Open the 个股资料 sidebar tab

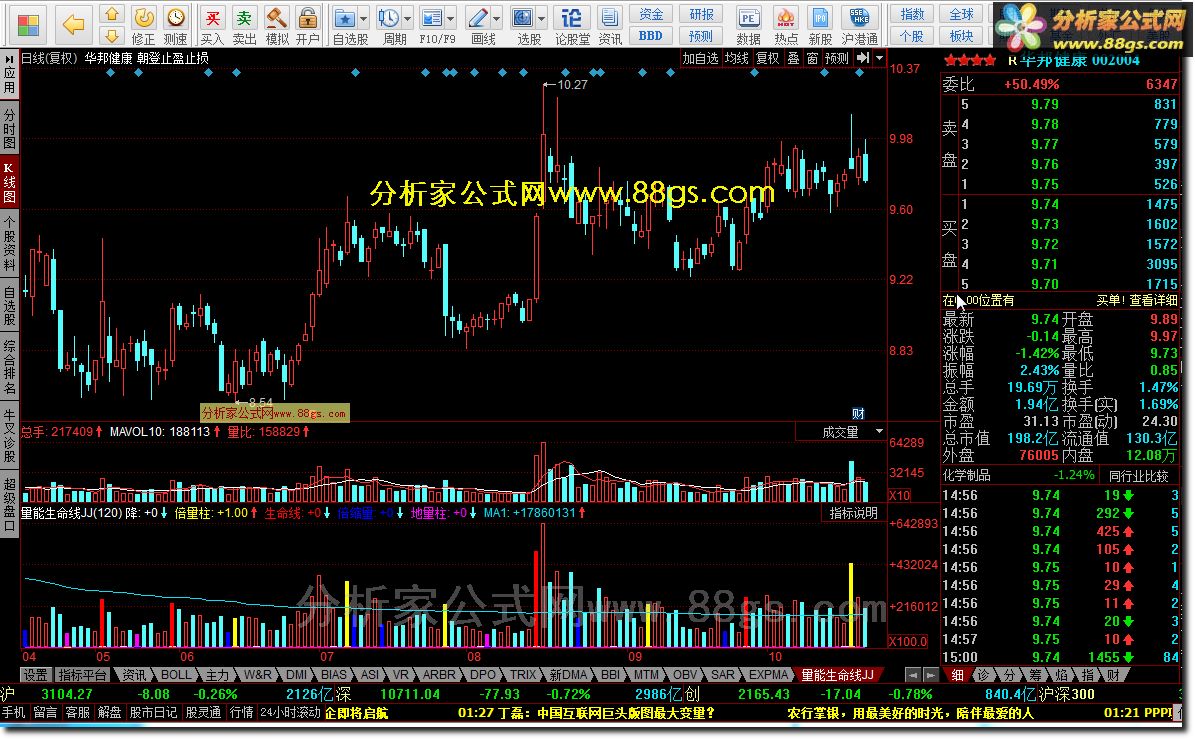coord(9,243)
